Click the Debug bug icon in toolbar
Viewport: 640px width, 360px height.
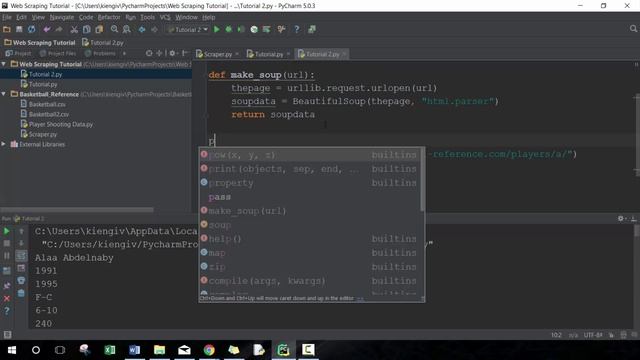229,29
